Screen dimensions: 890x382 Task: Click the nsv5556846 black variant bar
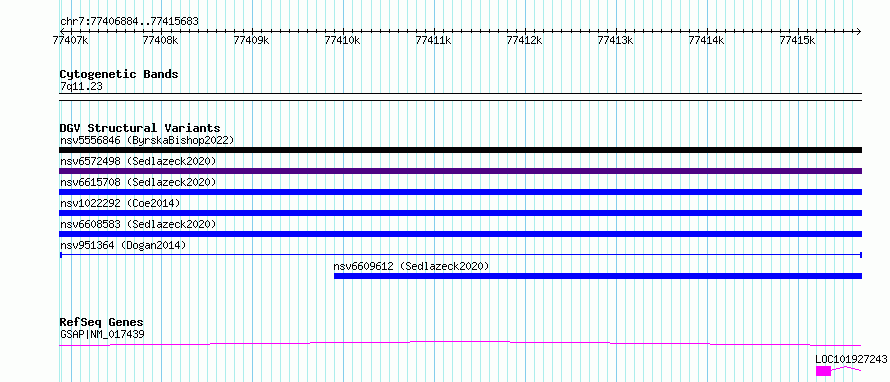[x=460, y=150]
